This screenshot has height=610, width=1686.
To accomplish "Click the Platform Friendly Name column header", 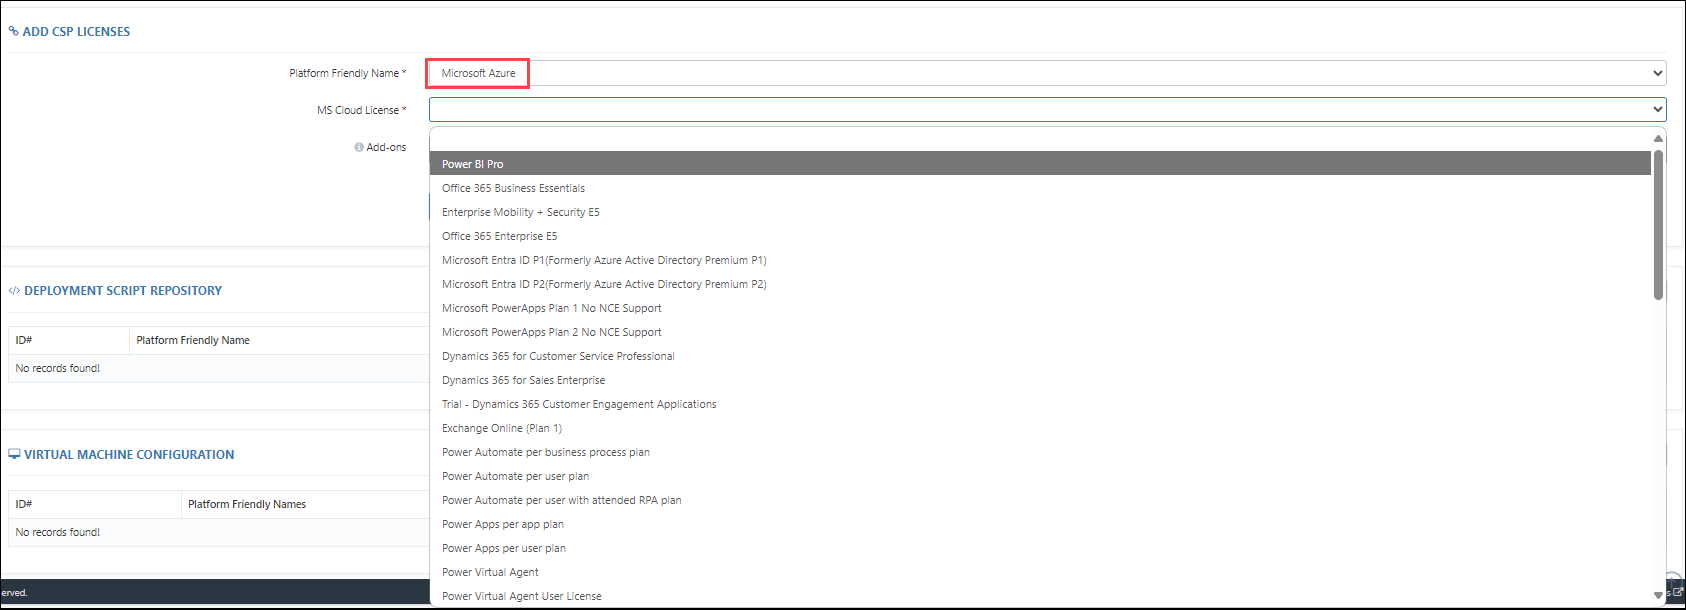I will (x=193, y=340).
